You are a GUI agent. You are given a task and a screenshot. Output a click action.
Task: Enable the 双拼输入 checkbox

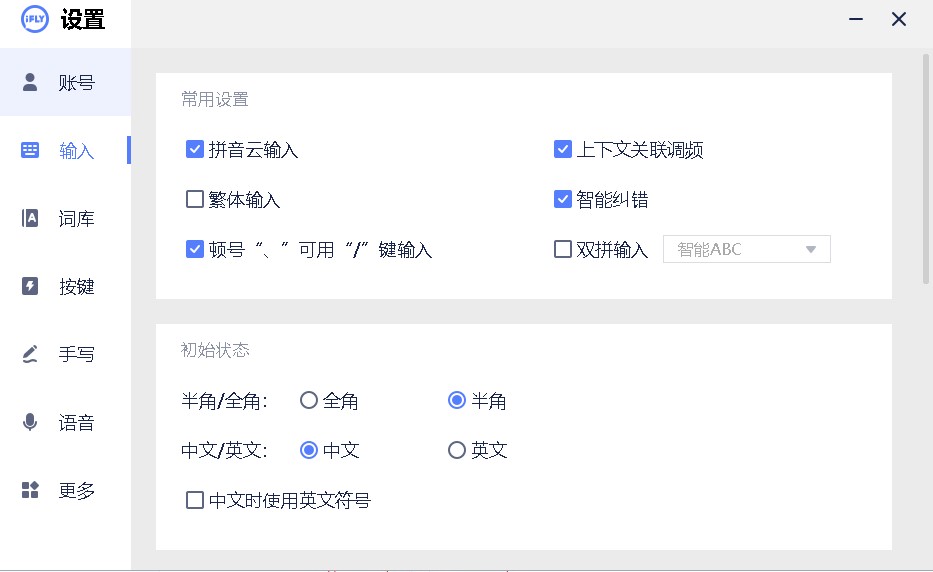(x=563, y=250)
